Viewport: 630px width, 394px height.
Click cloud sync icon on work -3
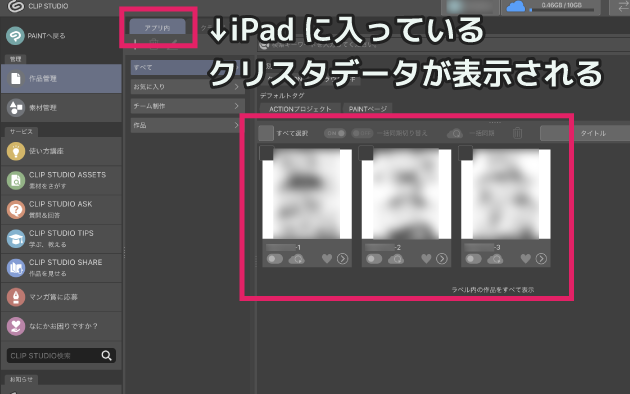(495, 259)
